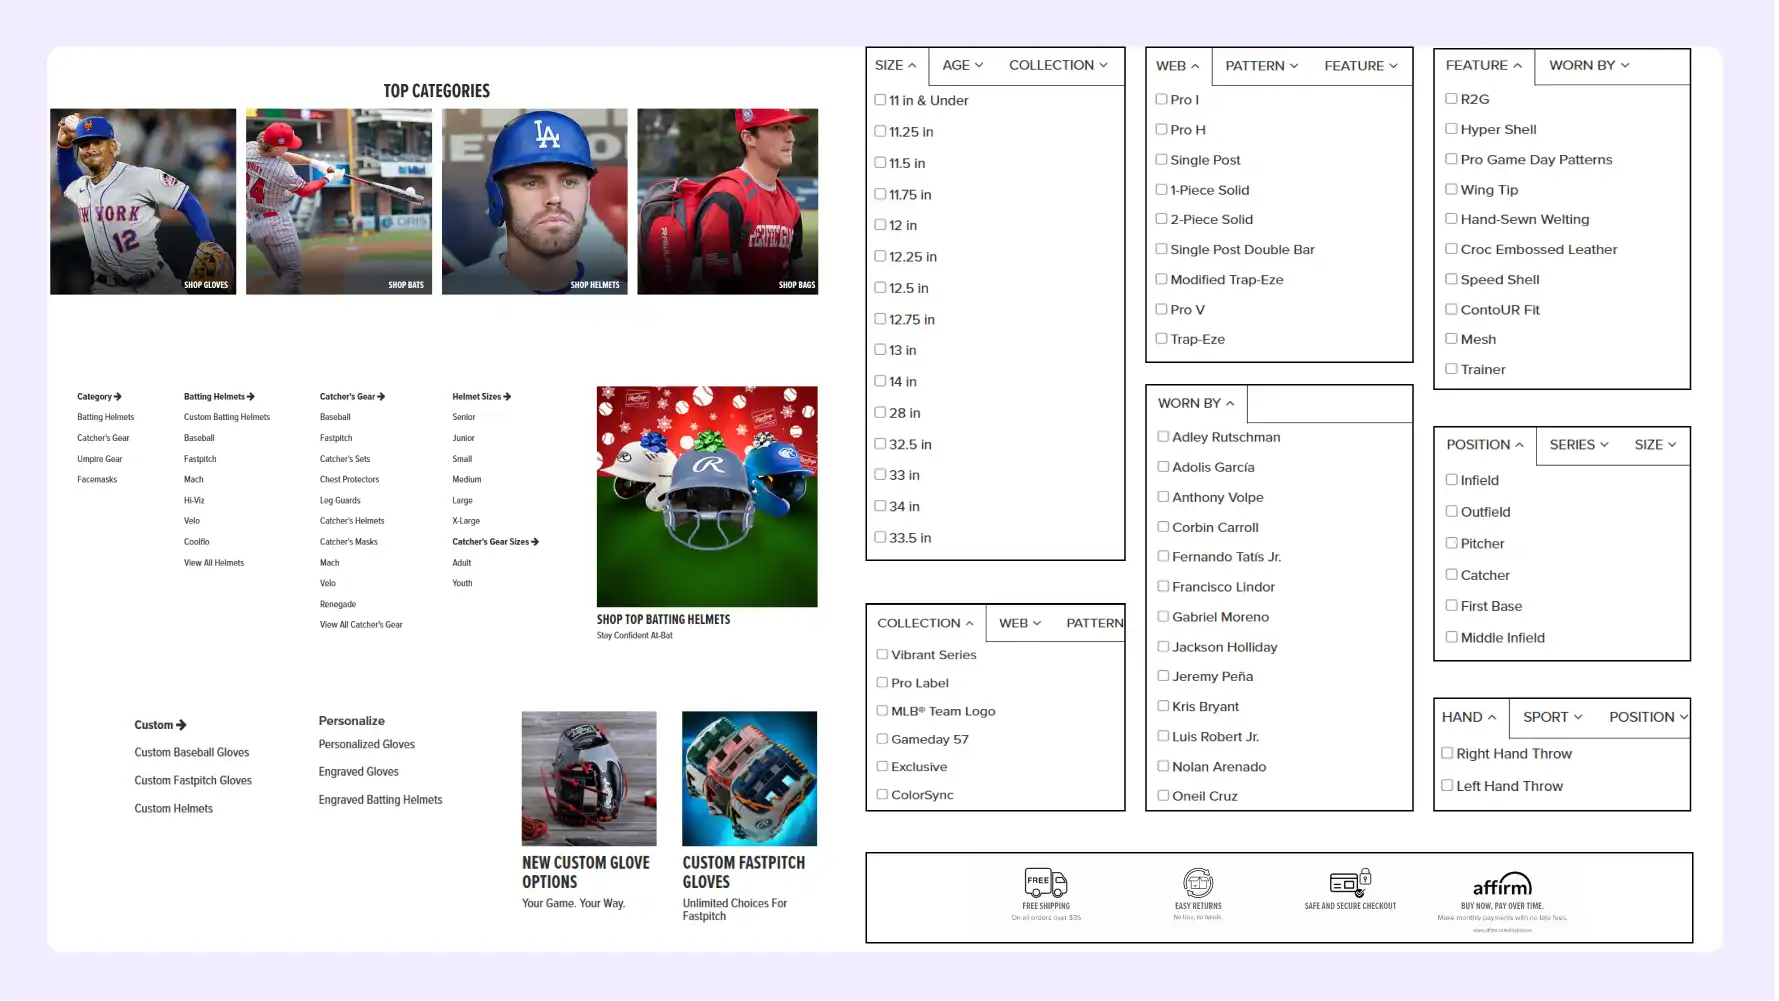Viewport: 1779px width, 1001px height.
Task: Collapse the SIZE filter in first panel
Action: [896, 65]
